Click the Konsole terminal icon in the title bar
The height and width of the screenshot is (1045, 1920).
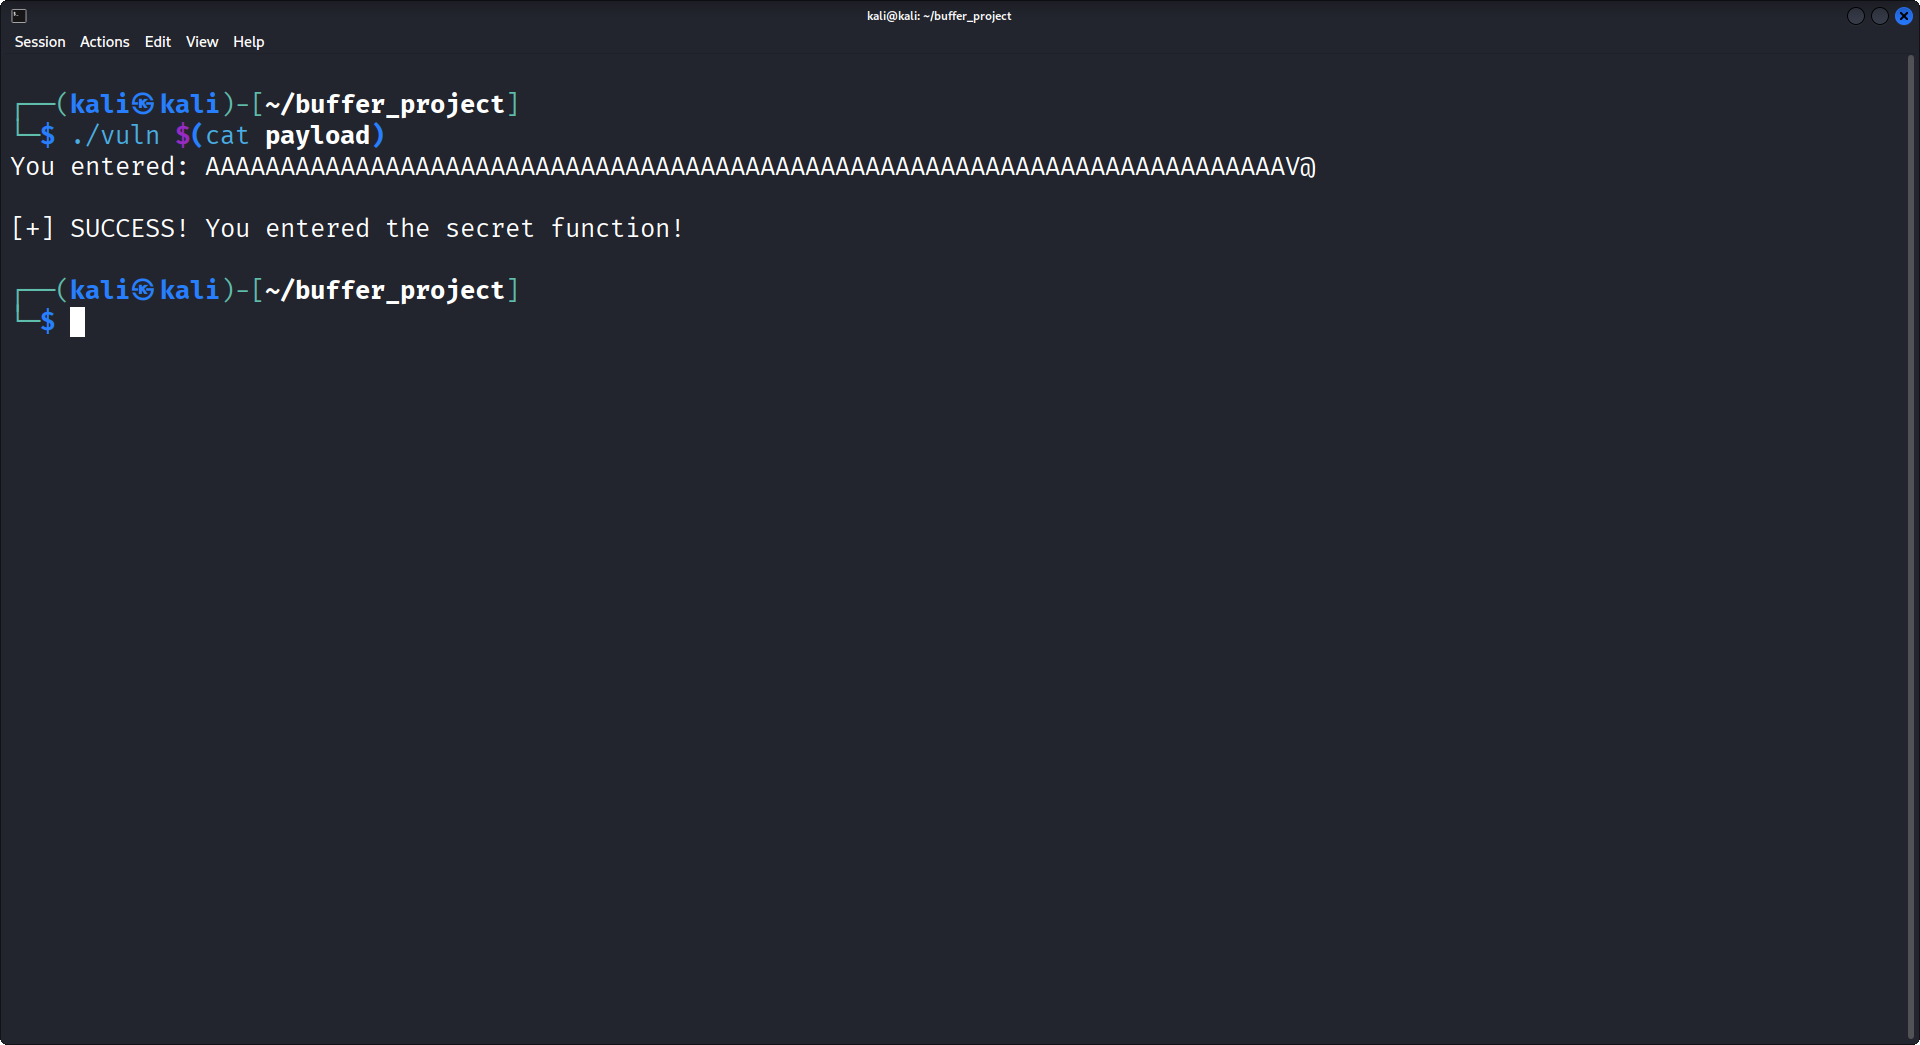coord(17,15)
